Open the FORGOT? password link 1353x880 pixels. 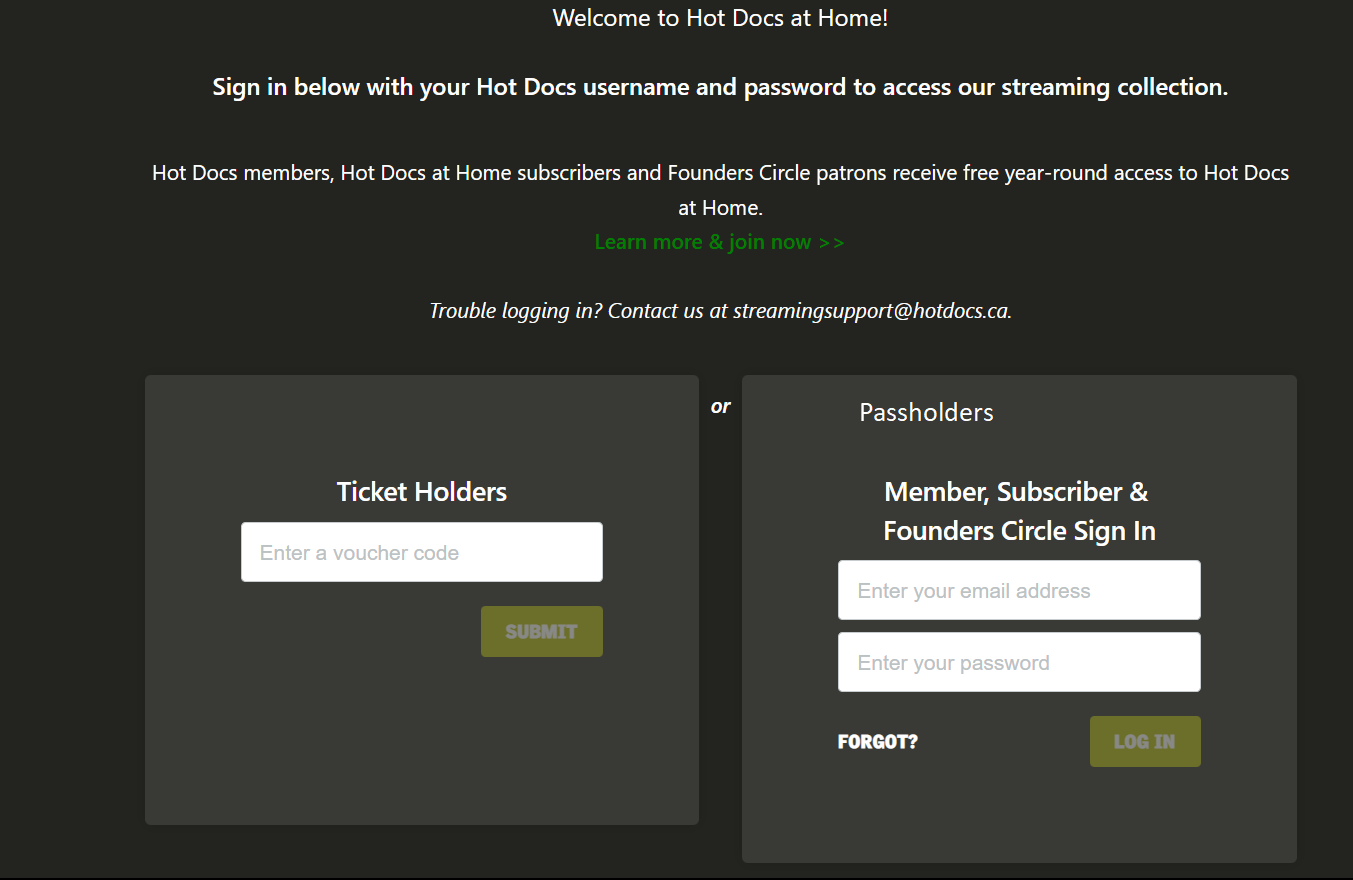[x=877, y=742]
